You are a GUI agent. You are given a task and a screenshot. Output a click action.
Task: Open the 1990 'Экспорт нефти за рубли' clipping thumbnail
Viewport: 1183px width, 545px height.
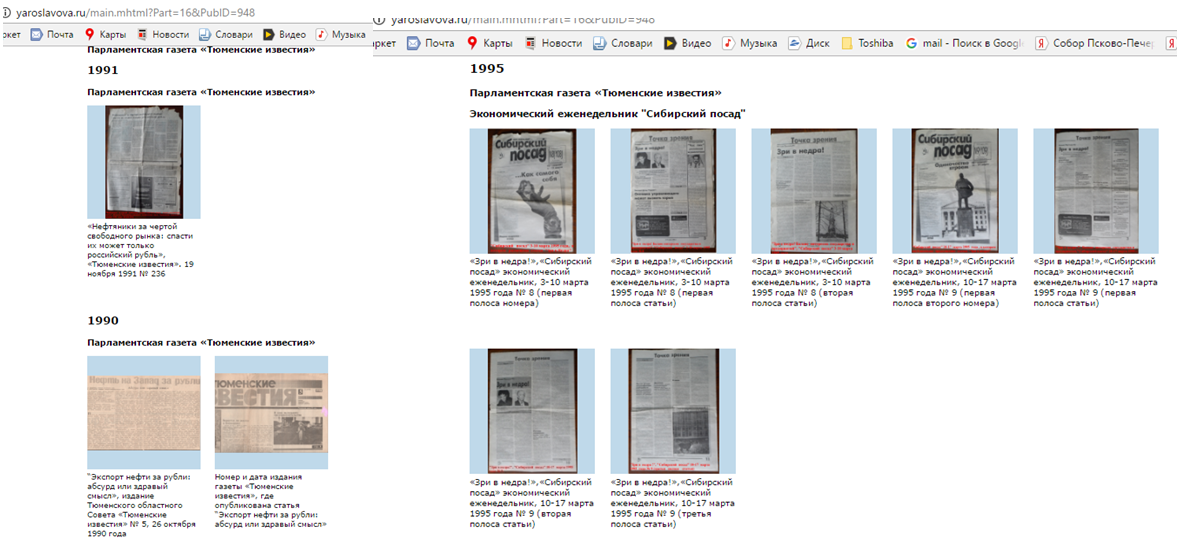(x=144, y=412)
